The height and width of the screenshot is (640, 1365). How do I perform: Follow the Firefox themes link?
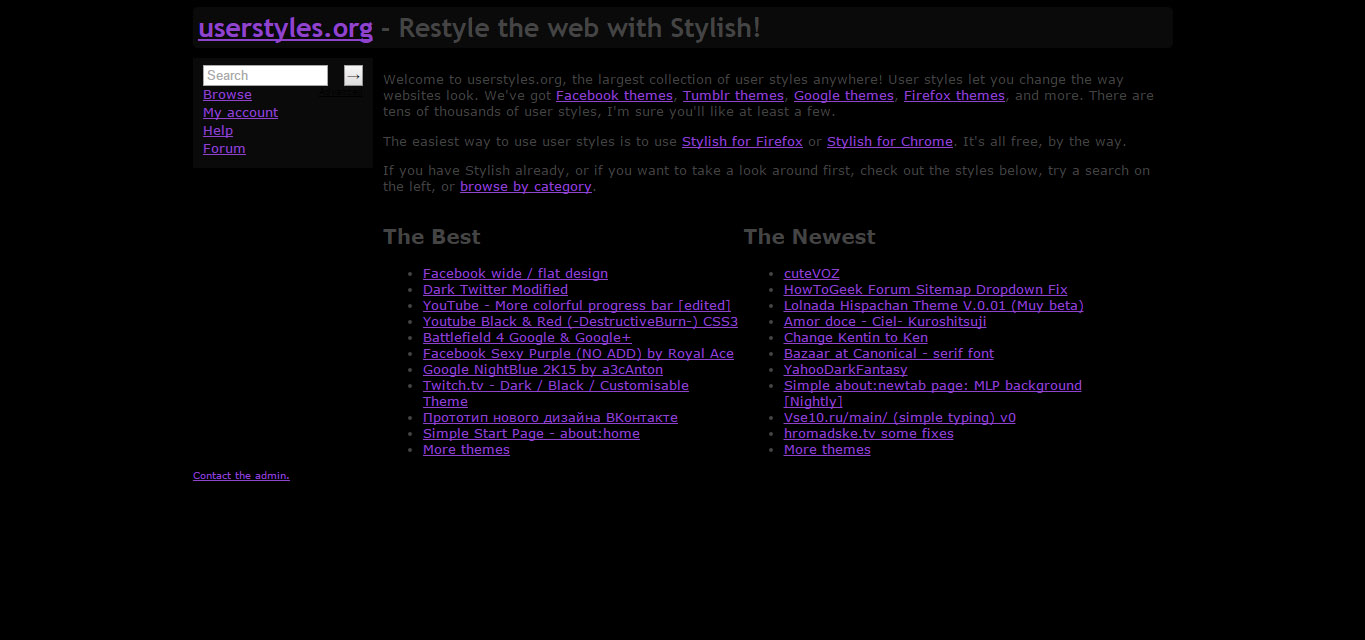pos(954,96)
